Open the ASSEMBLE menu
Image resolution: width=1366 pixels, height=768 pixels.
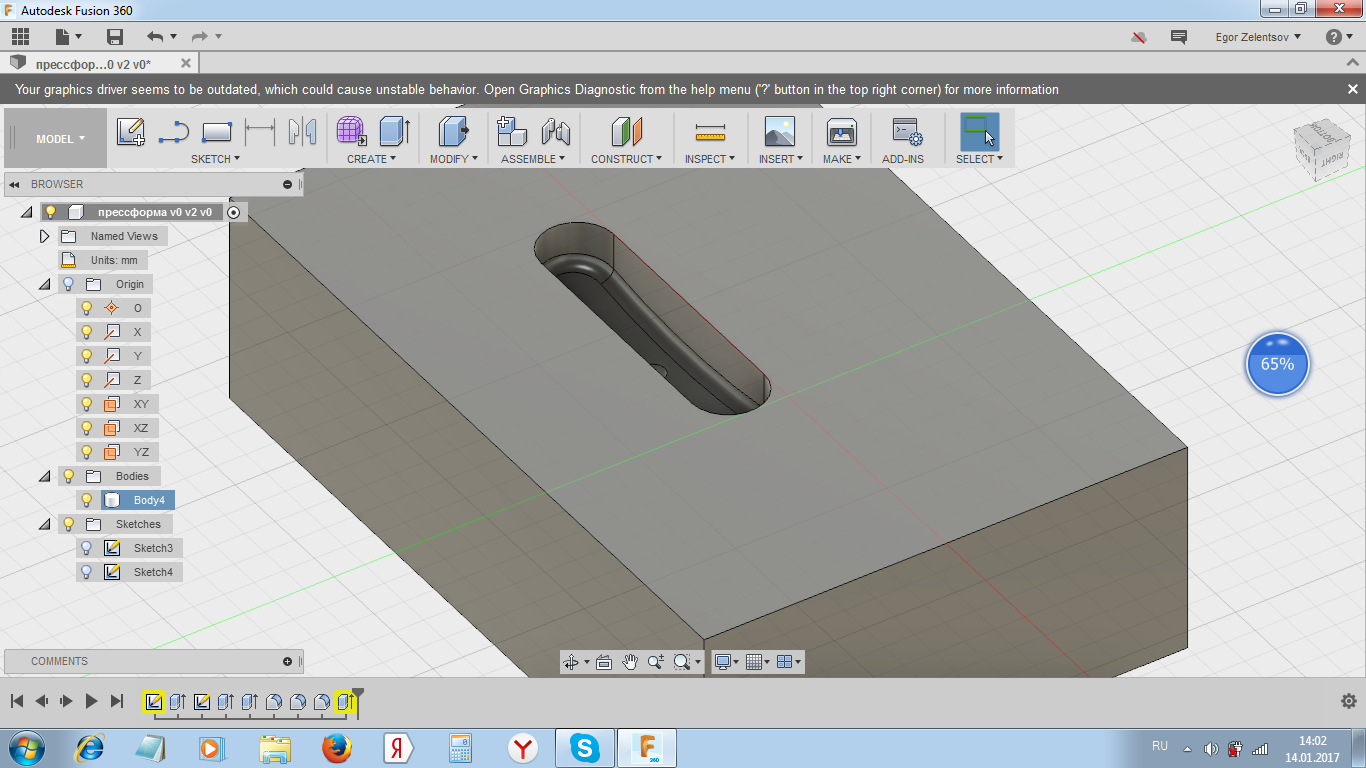533,159
